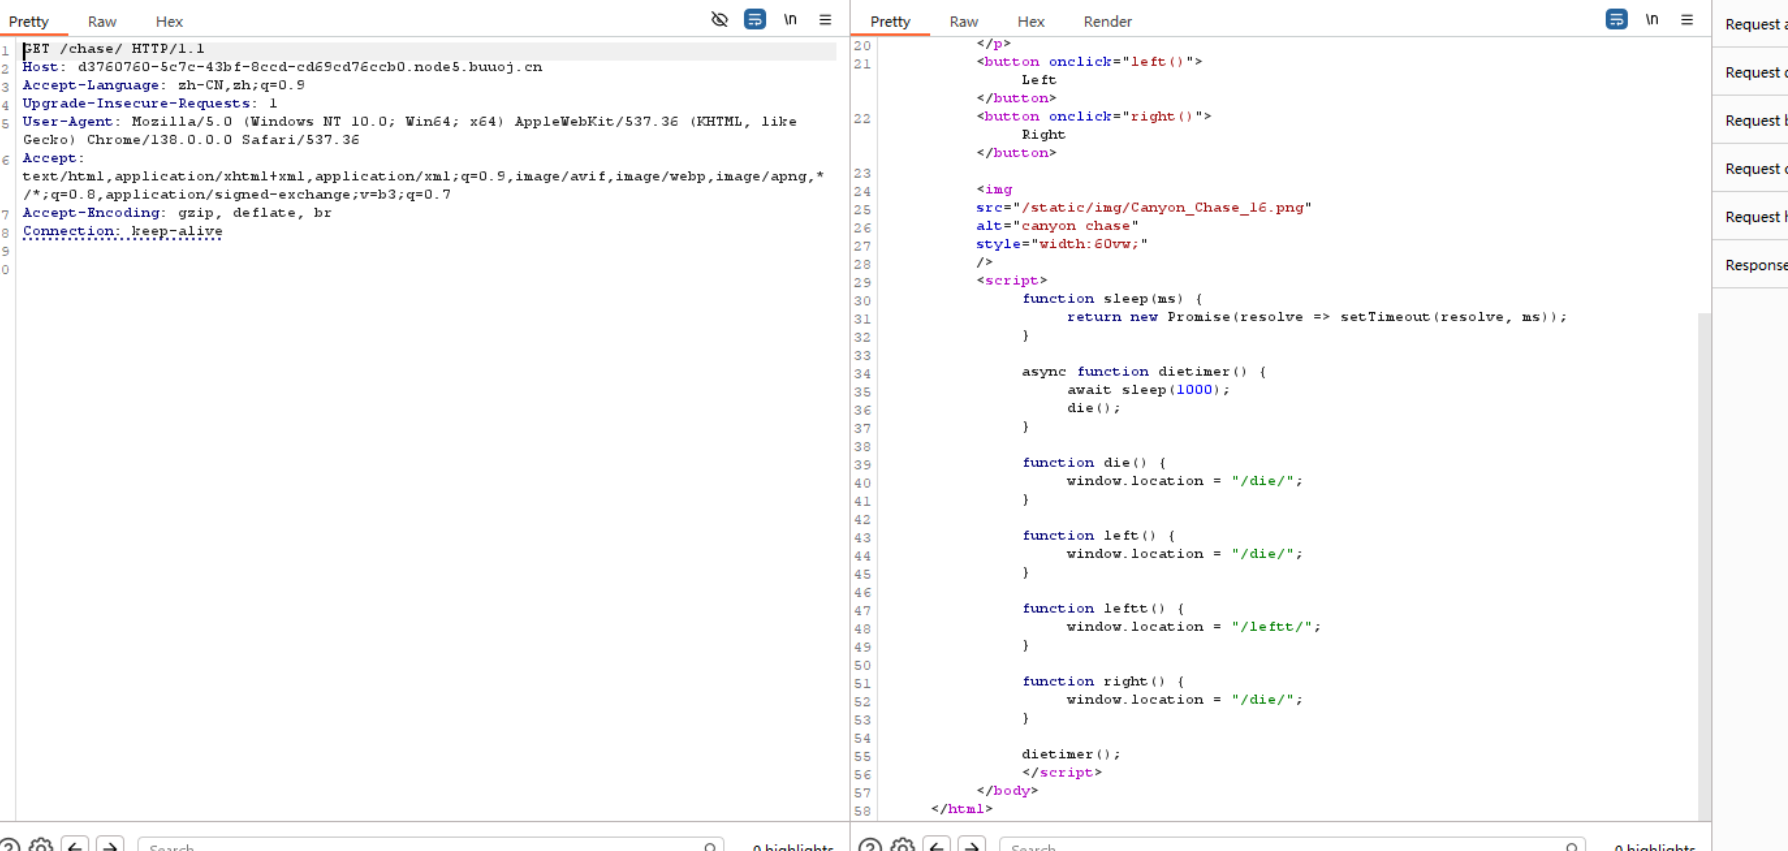Toggle the \n non-printable characters button in response pane

click(1652, 19)
